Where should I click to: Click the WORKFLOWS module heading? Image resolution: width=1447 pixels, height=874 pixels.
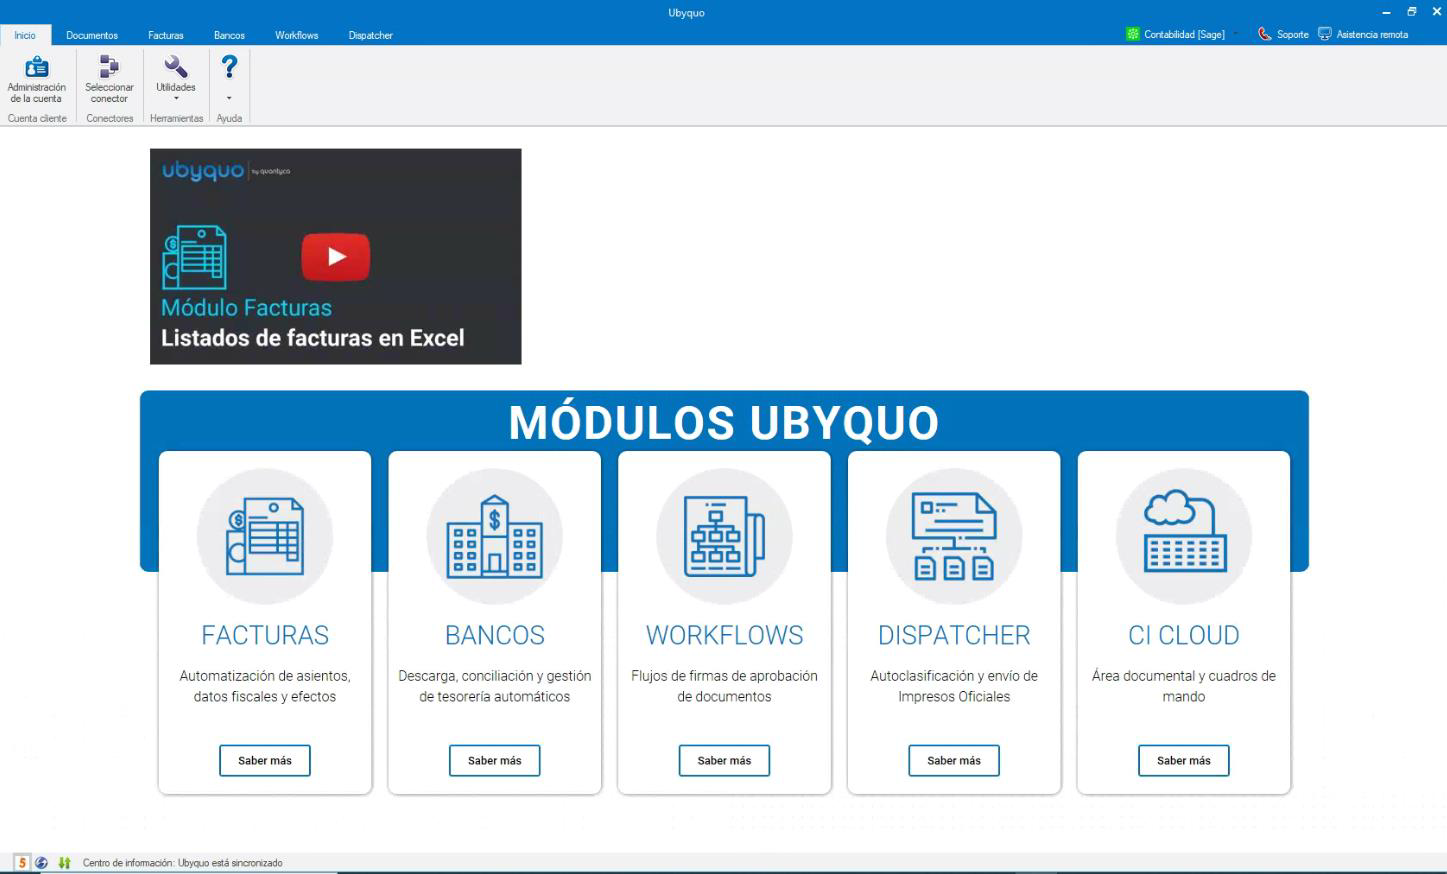[725, 635]
